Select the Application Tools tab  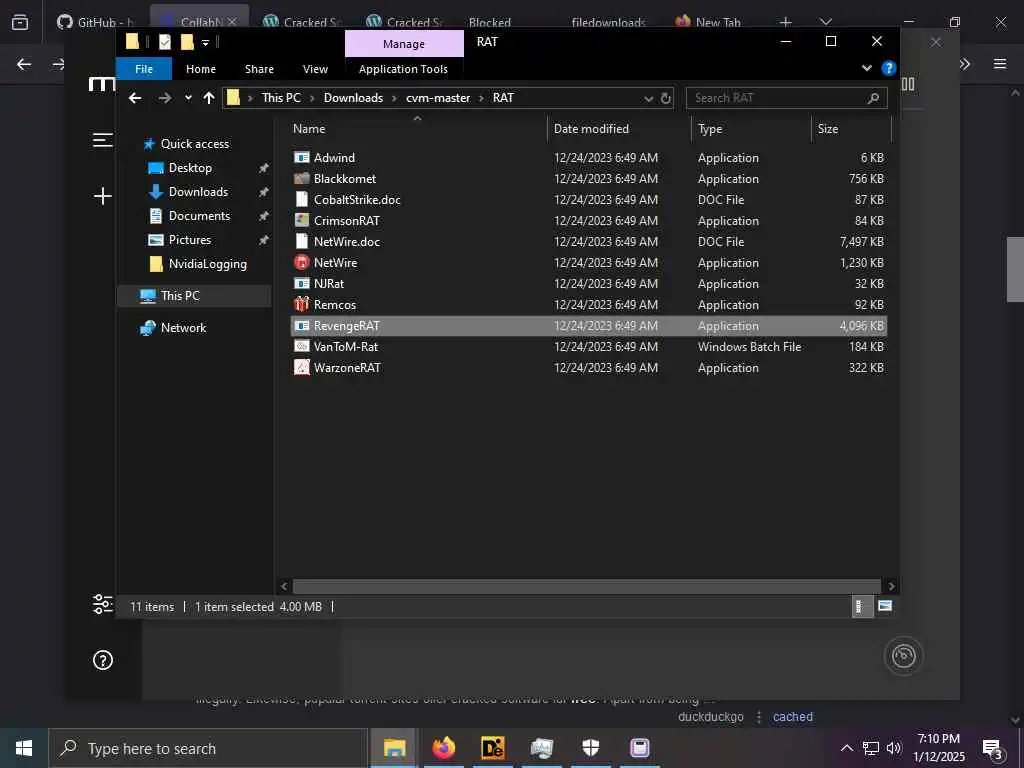[403, 69]
